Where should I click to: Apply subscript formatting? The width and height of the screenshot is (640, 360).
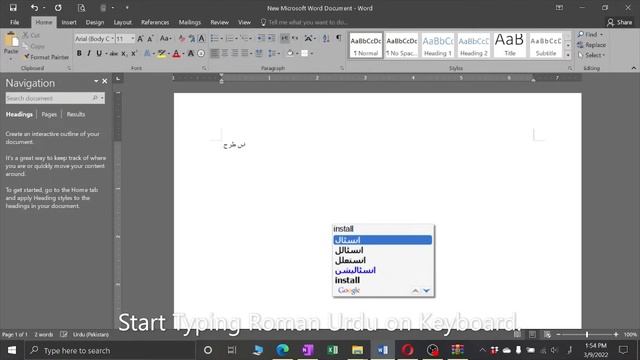(x=124, y=53)
